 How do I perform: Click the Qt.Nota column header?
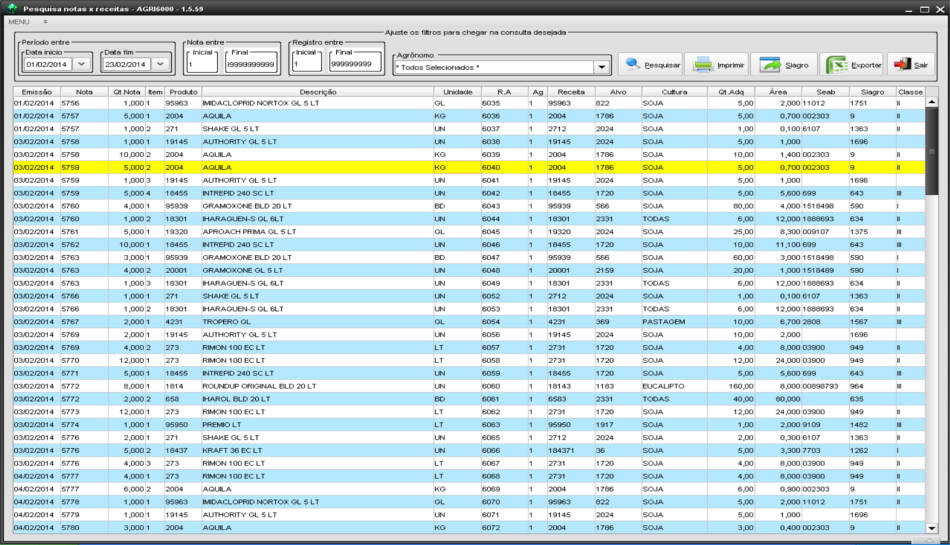tap(127, 92)
